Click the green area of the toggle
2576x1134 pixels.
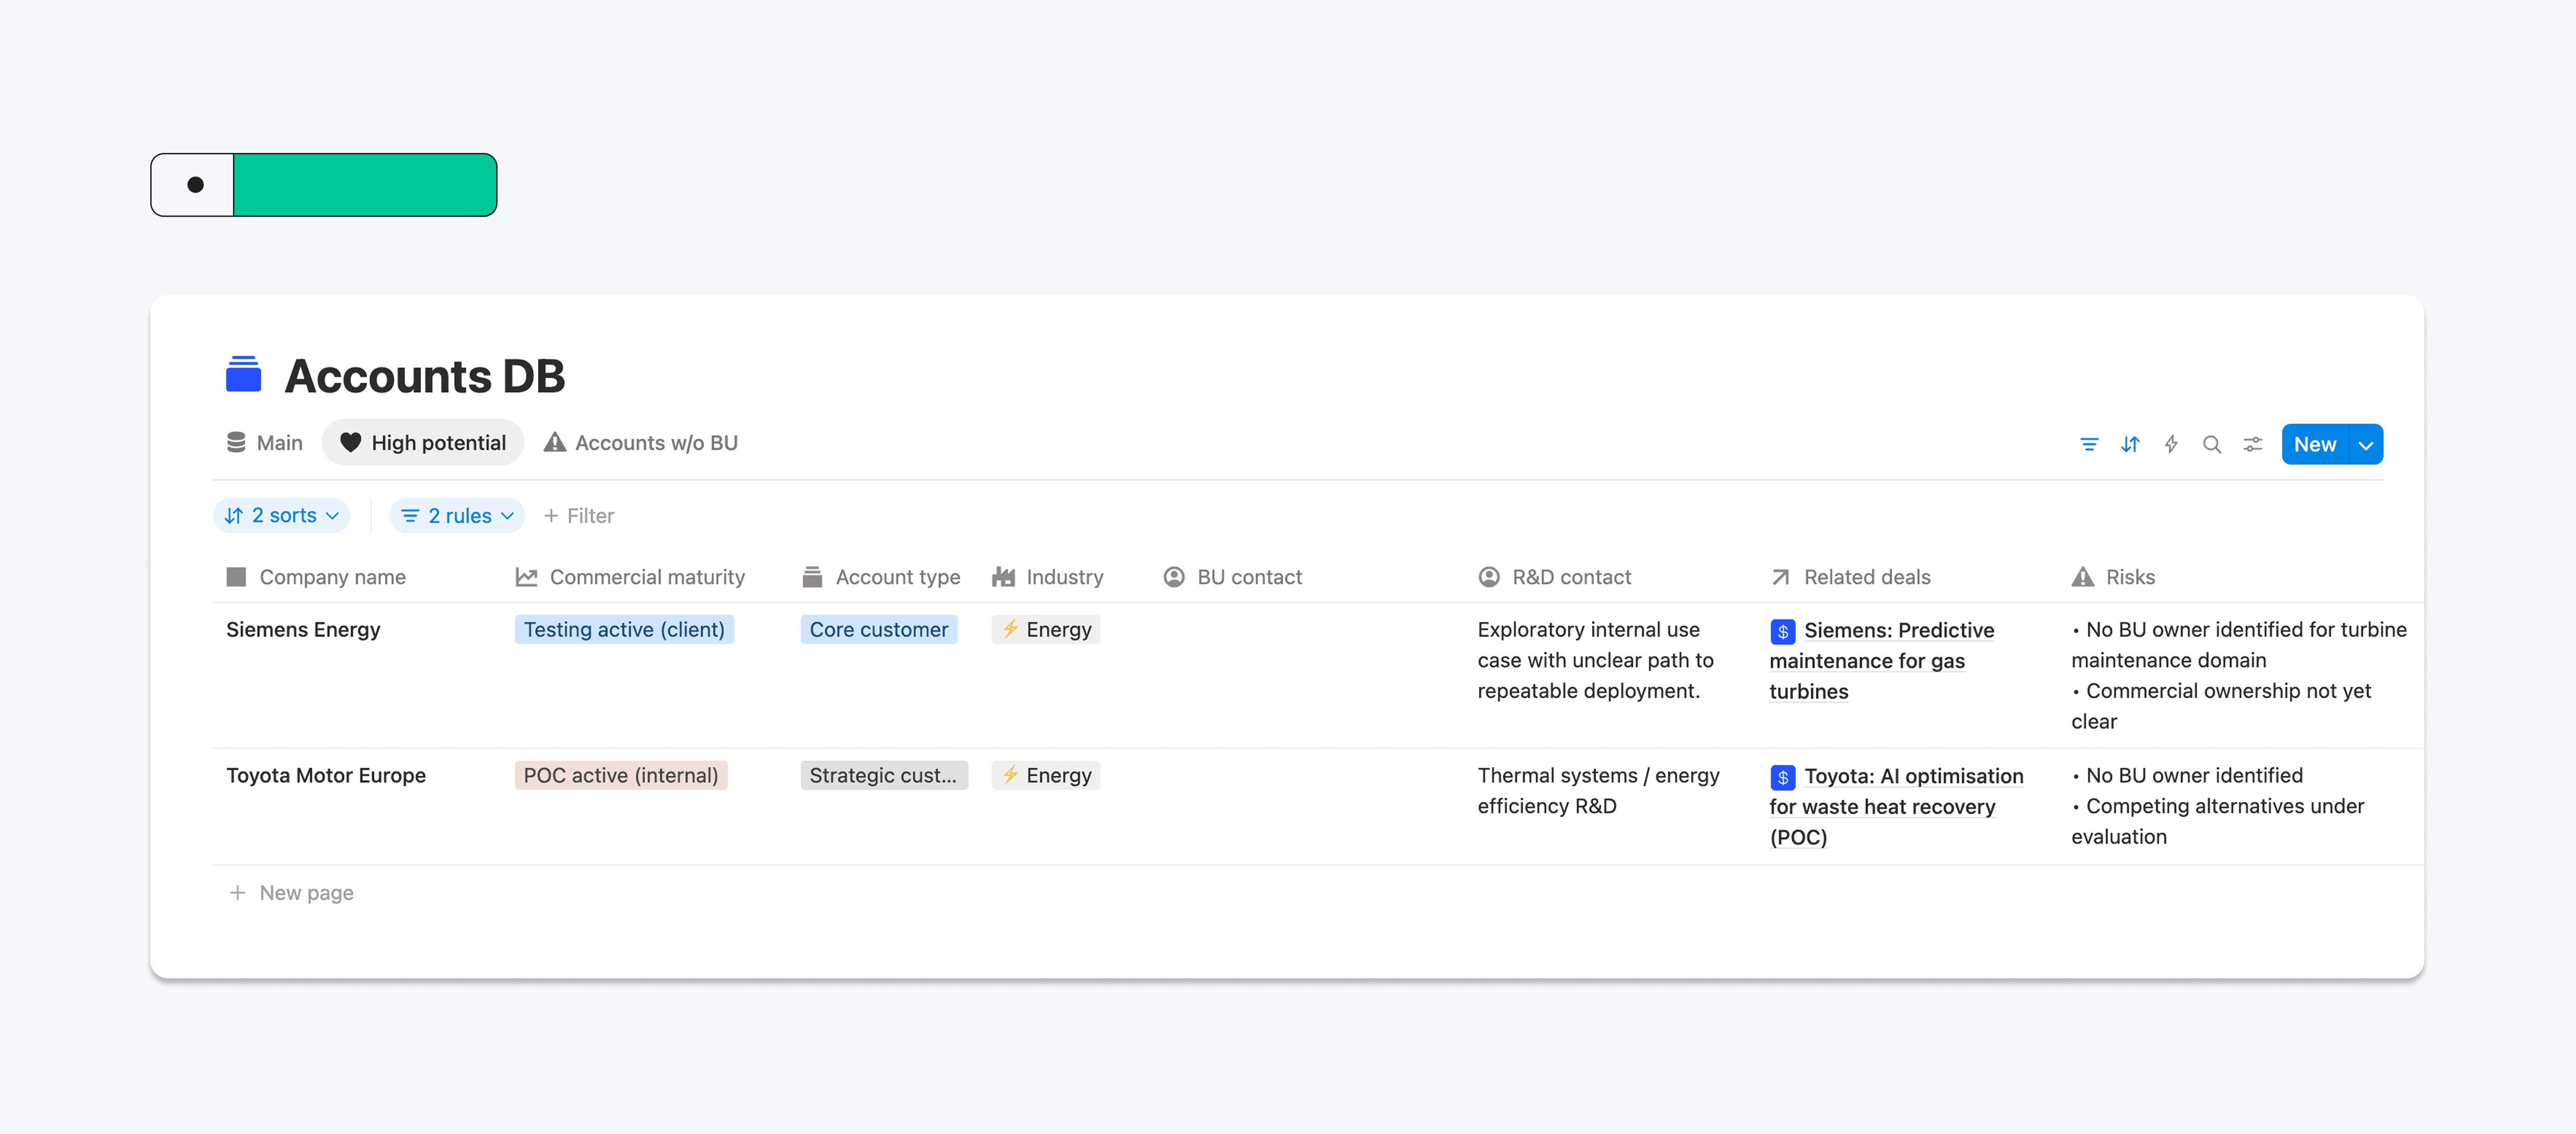pyautogui.click(x=364, y=185)
